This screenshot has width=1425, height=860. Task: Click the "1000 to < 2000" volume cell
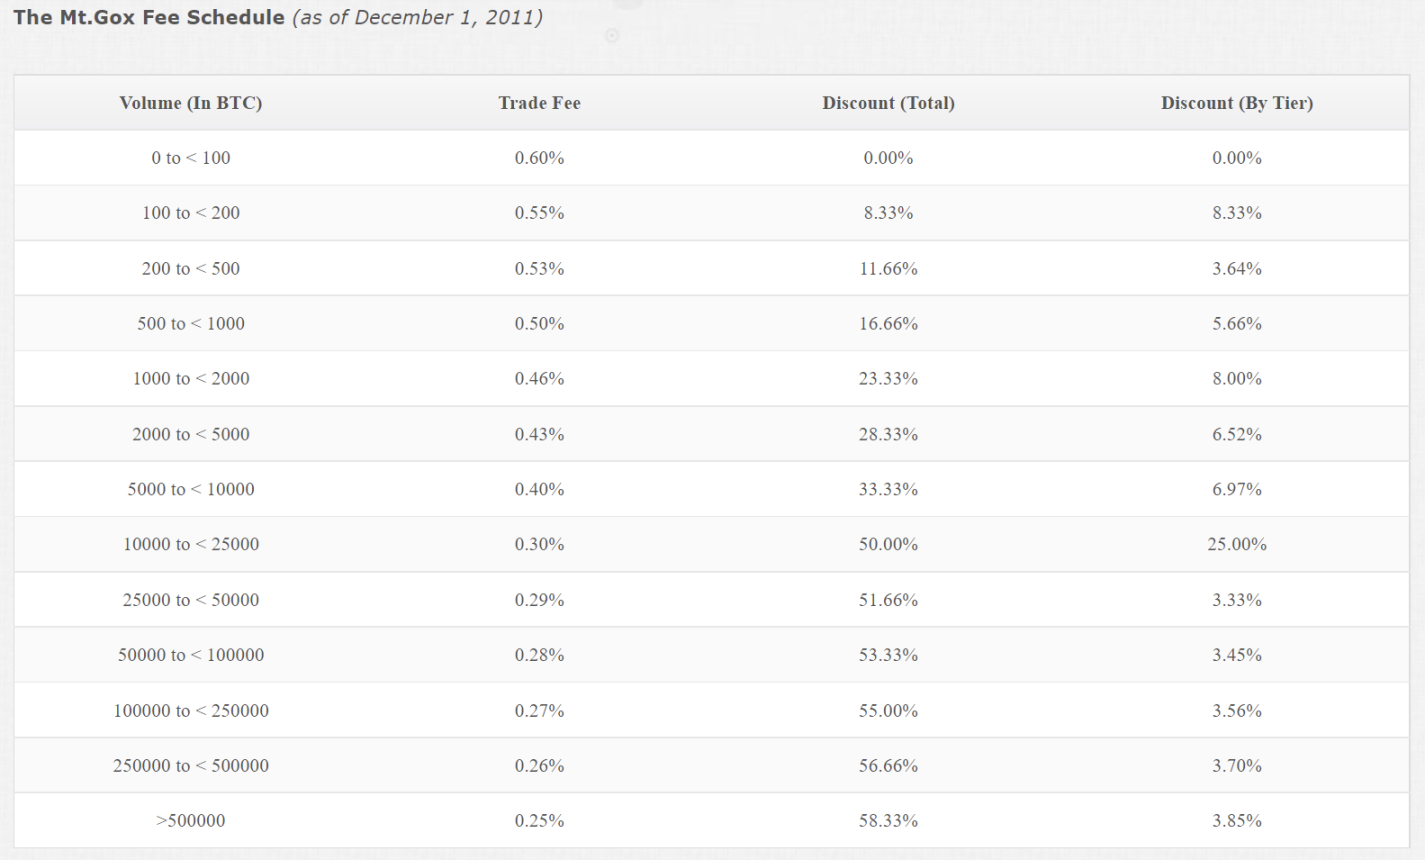pos(190,379)
